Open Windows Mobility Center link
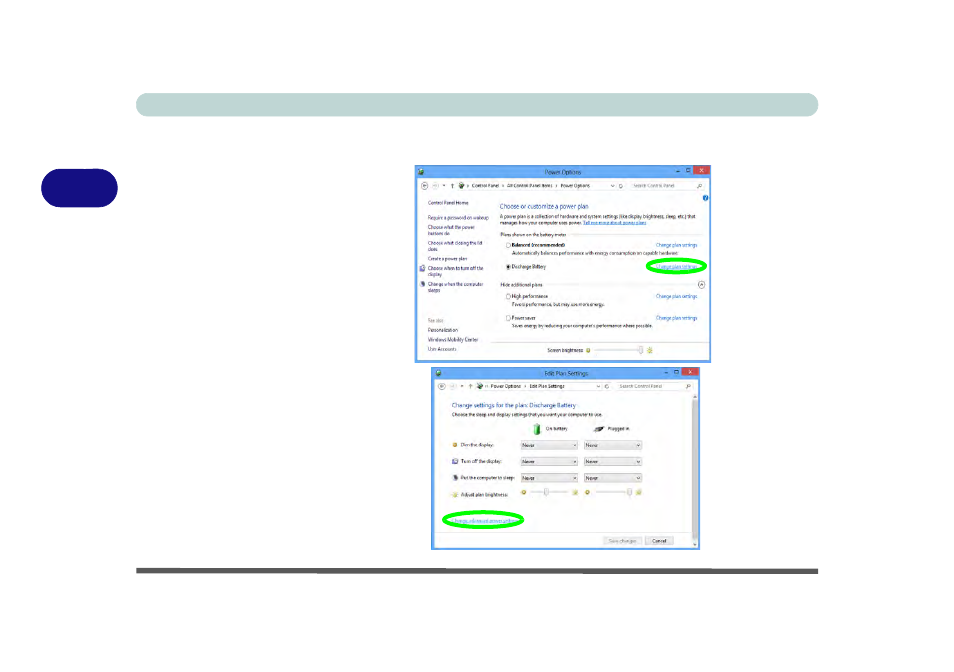This screenshot has width=954, height=672. pyautogui.click(x=453, y=340)
